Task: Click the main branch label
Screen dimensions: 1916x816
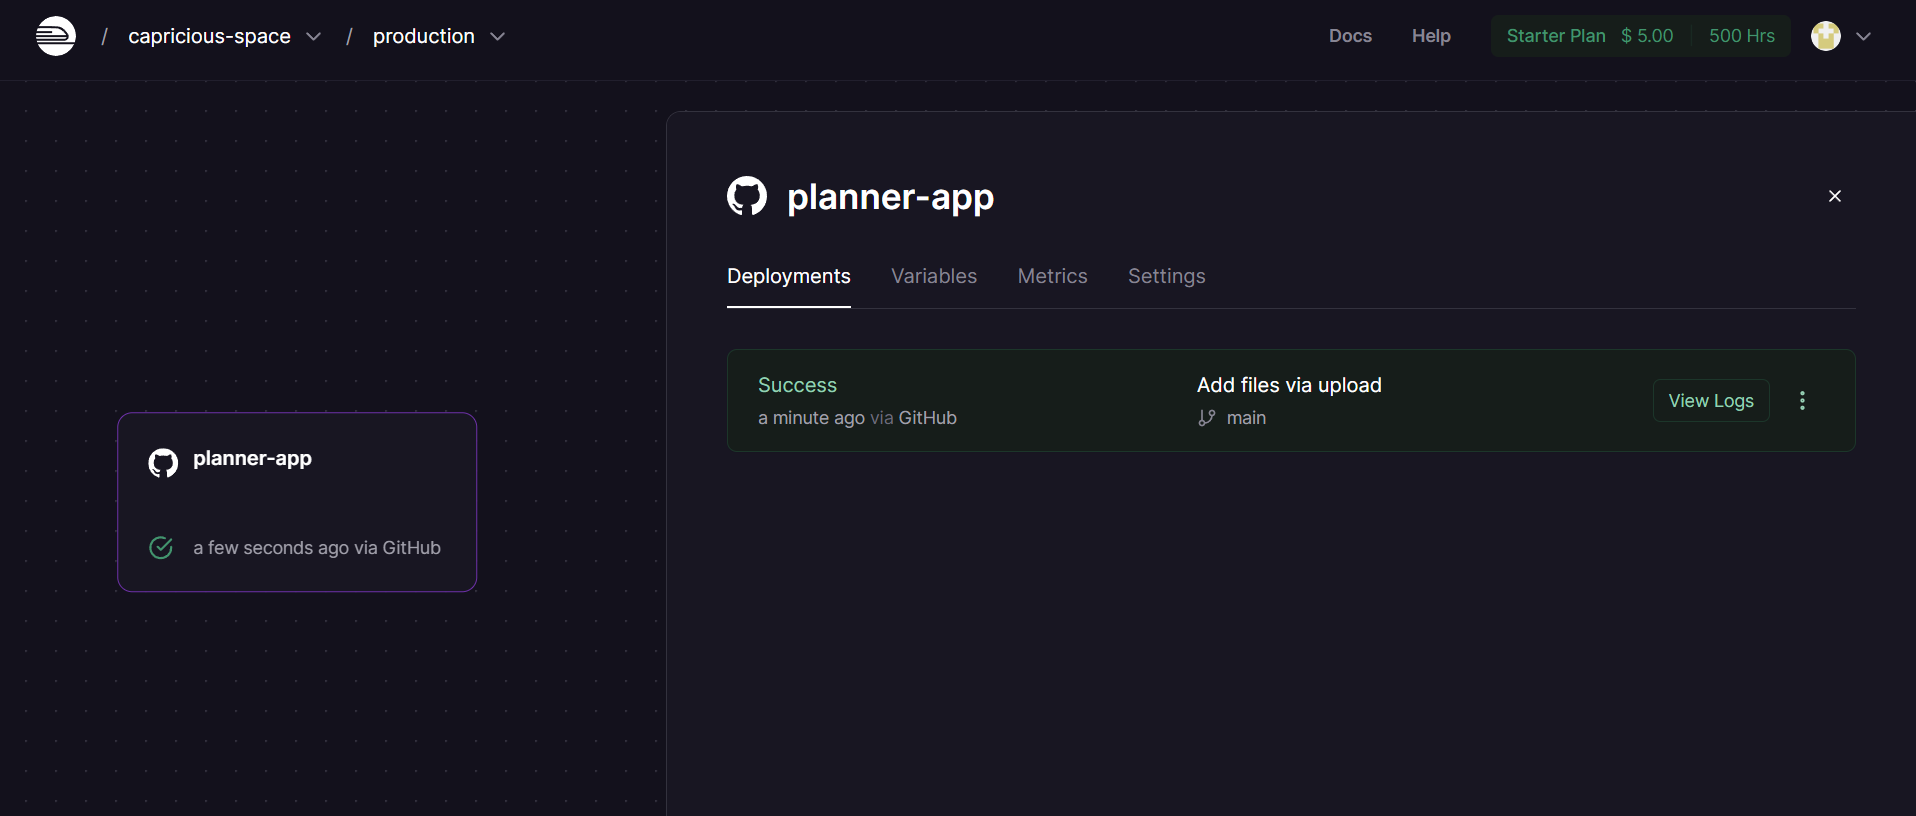Action: (x=1246, y=418)
